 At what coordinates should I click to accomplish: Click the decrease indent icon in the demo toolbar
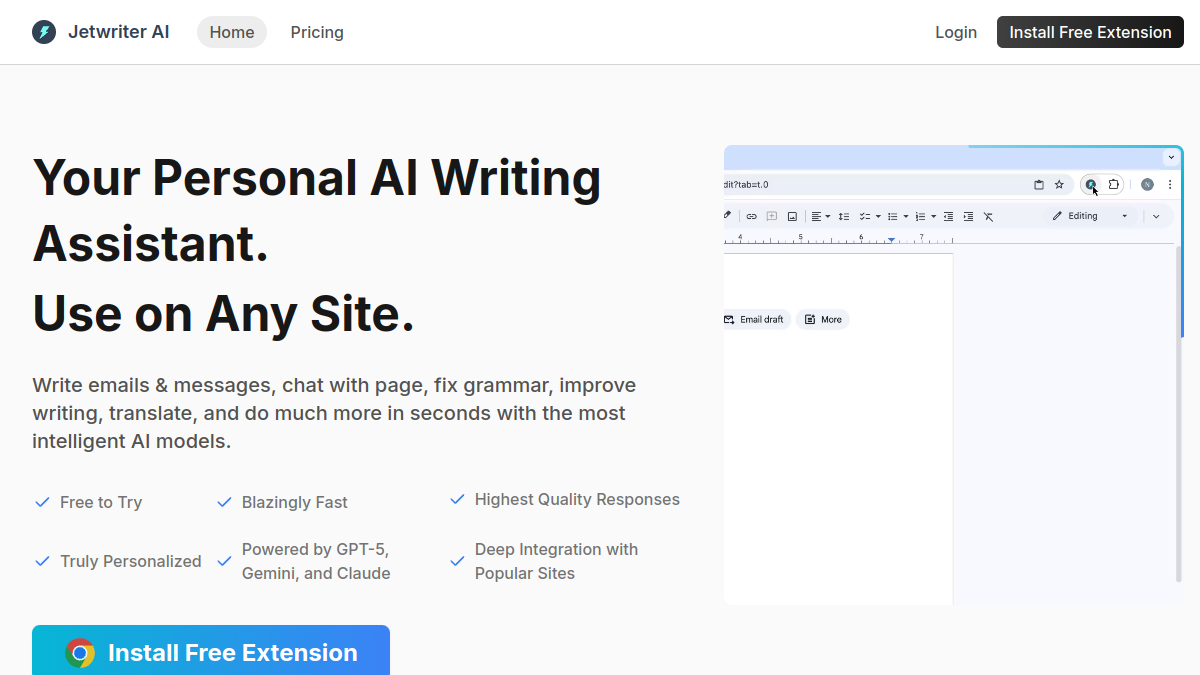(948, 216)
